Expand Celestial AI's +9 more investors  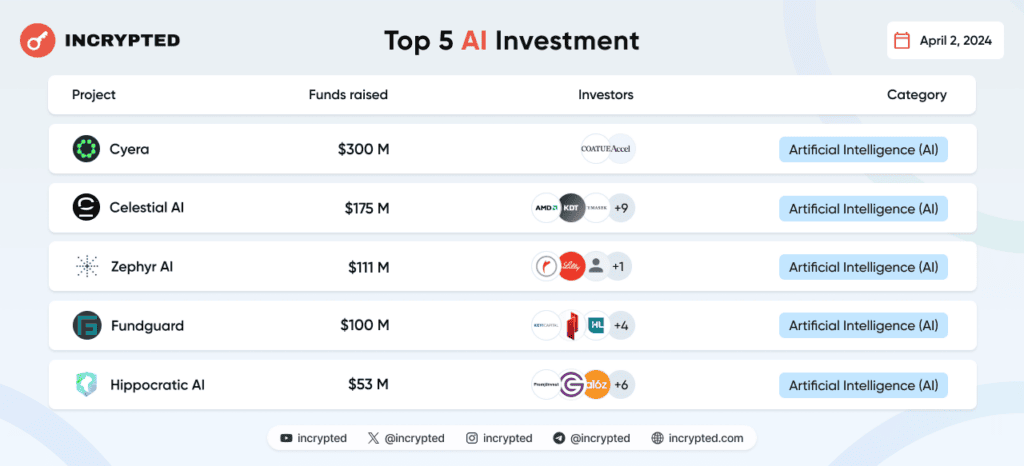click(621, 208)
